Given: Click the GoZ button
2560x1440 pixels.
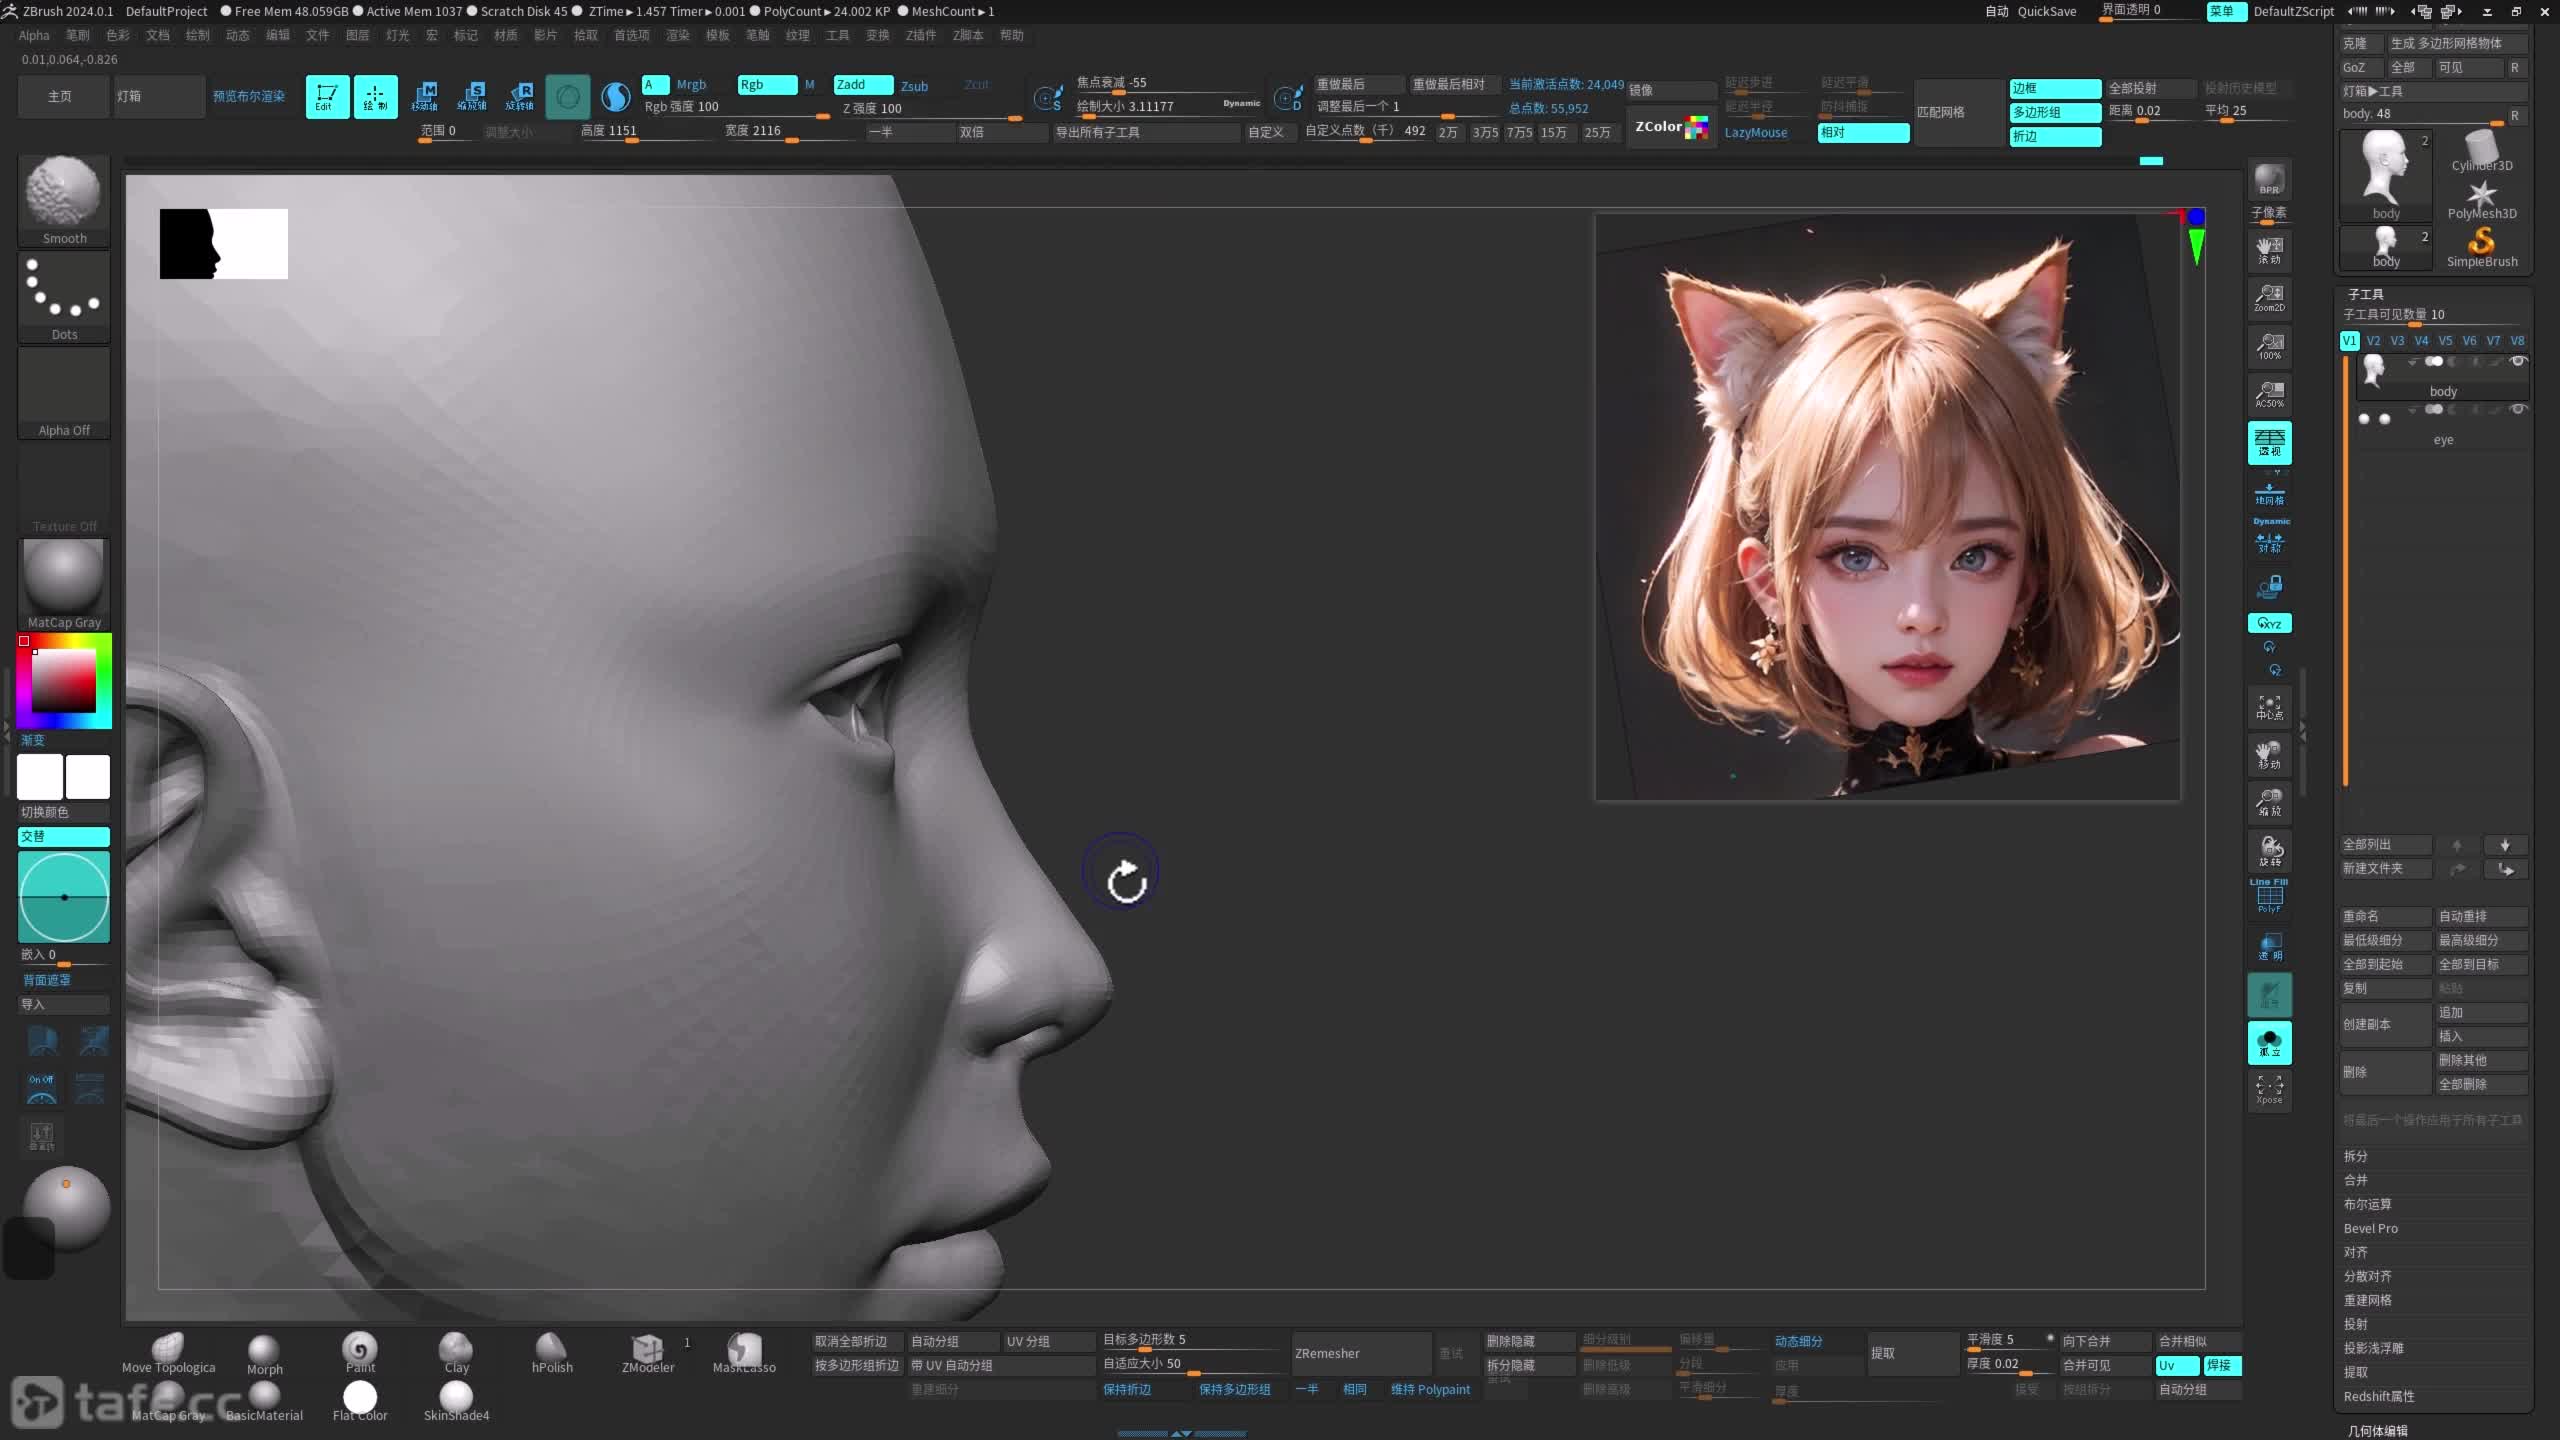Looking at the screenshot, I should click(2360, 67).
